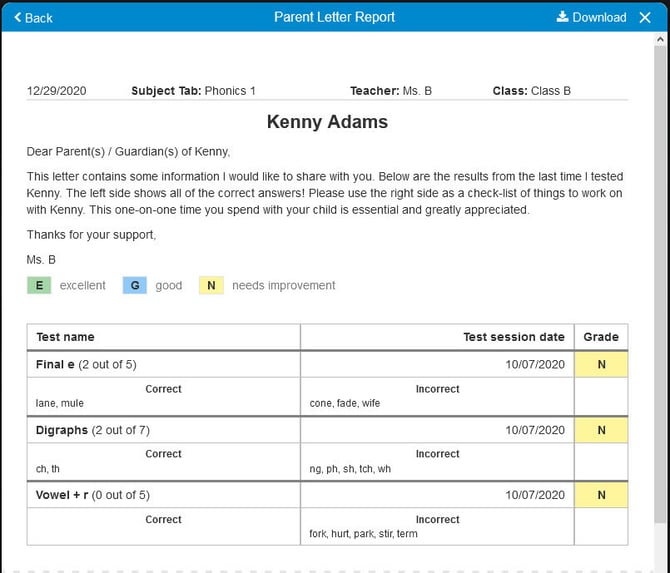Close the report with the X icon
The width and height of the screenshot is (670, 573).
(645, 17)
